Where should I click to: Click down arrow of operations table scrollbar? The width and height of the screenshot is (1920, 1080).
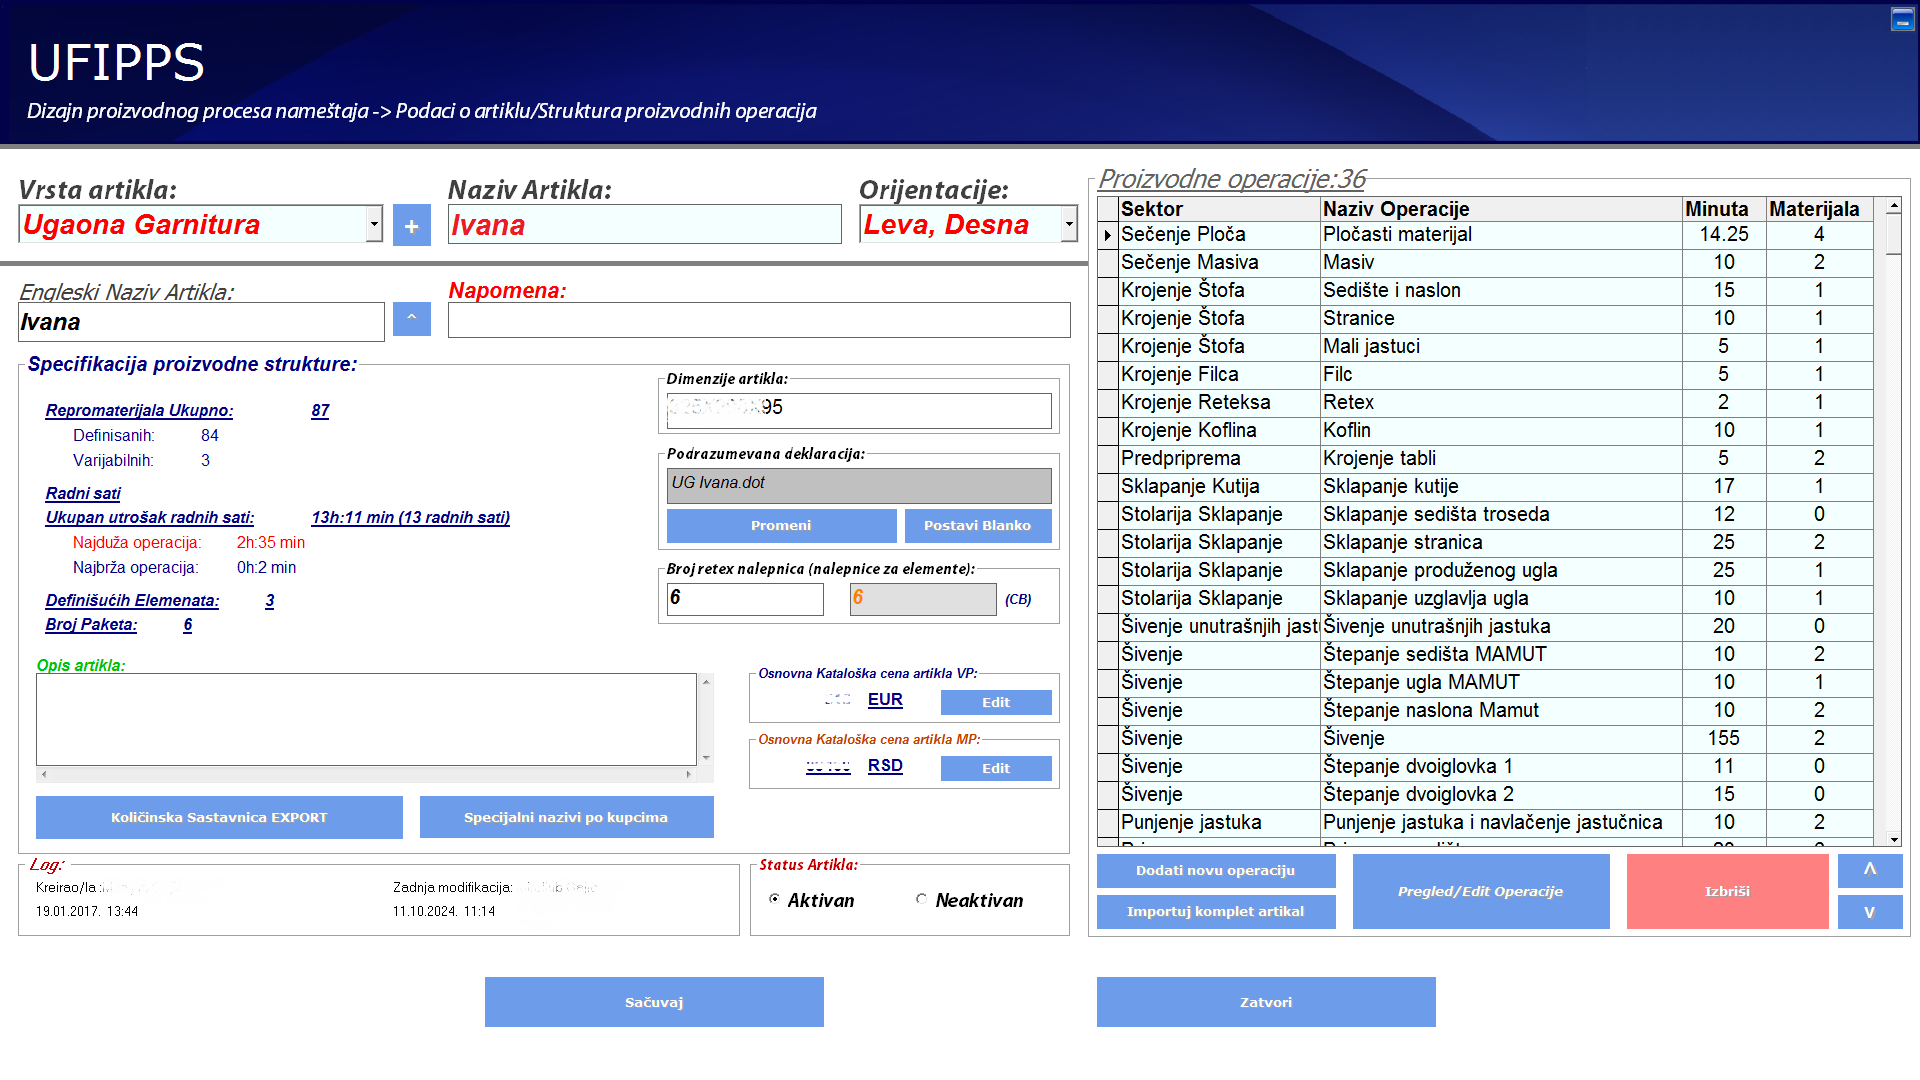click(1893, 839)
